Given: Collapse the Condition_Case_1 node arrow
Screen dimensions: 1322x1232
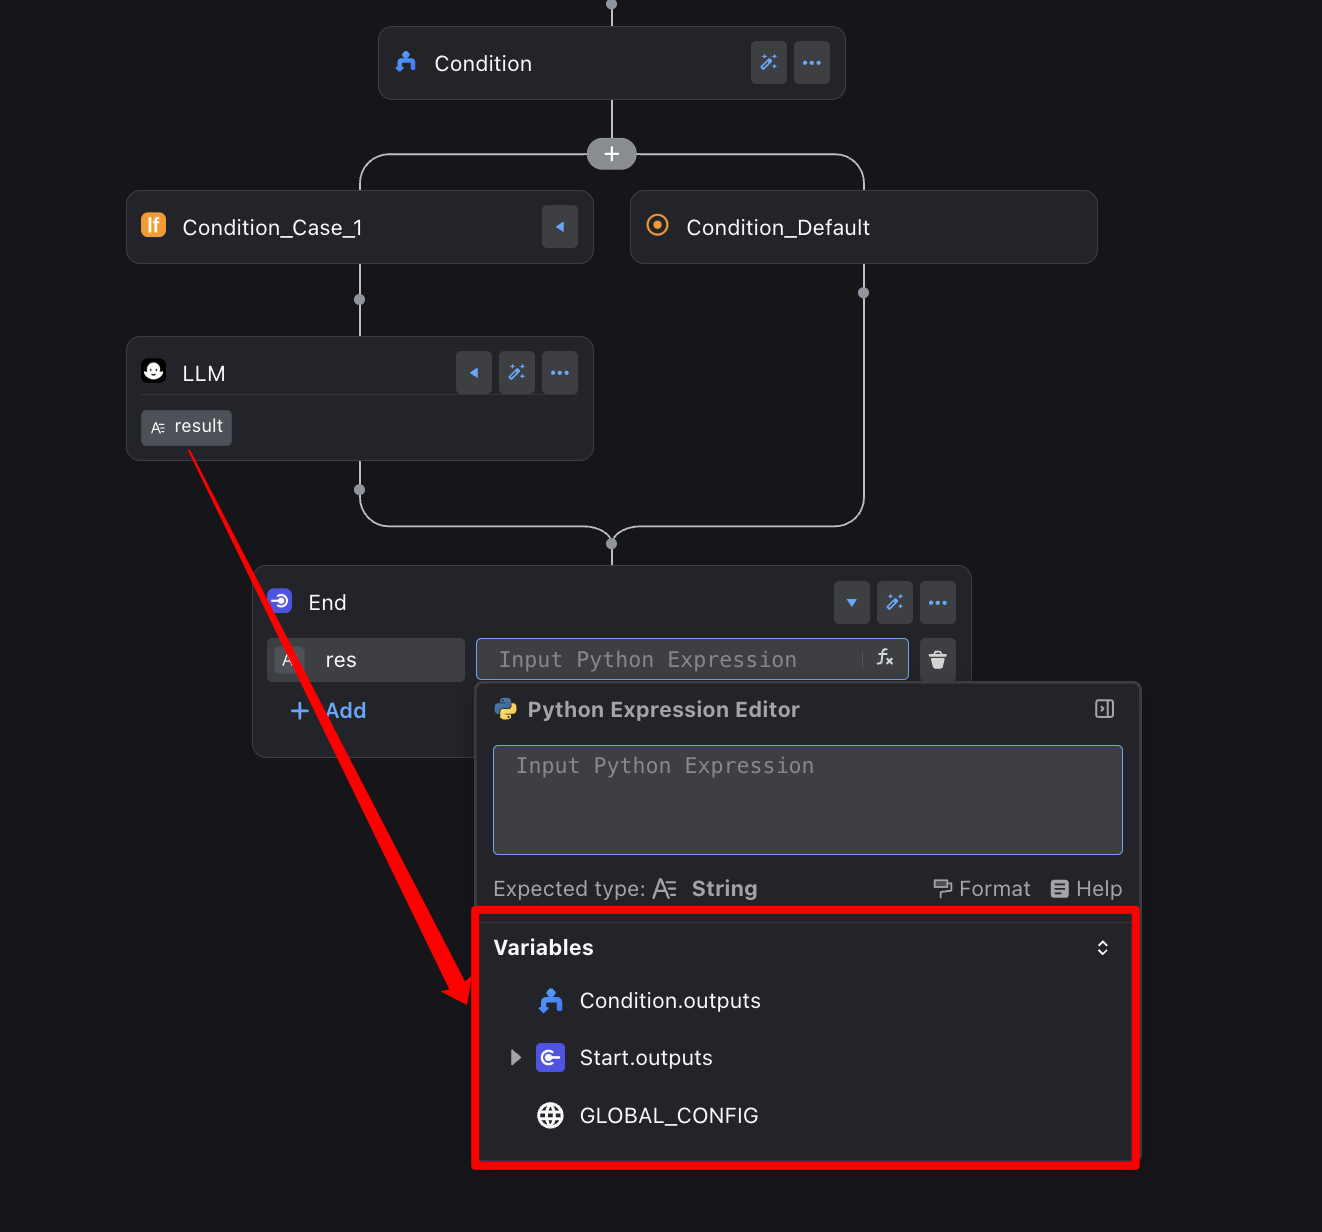Looking at the screenshot, I should tap(559, 227).
